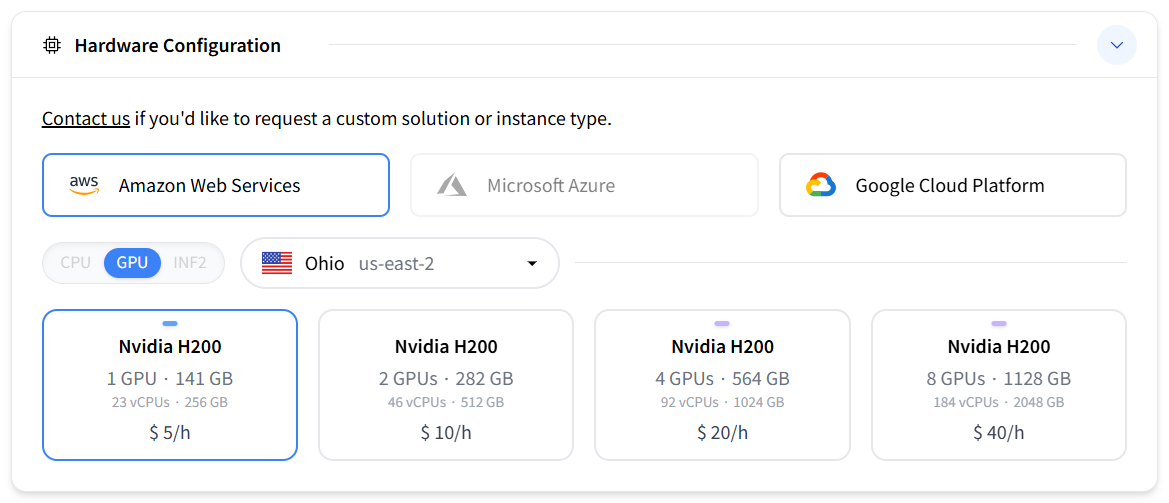This screenshot has height=503, width=1169.
Task: Select the $ 40/h Nvidia H200 instance
Action: 998,385
